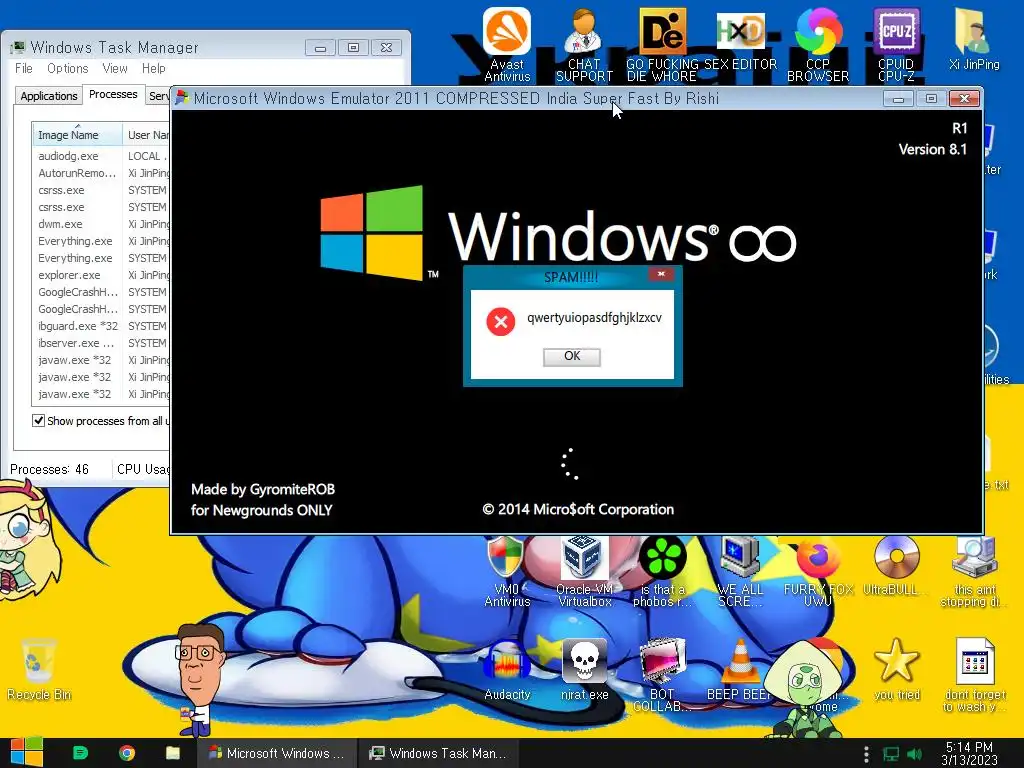Viewport: 1024px width, 768px height.
Task: Open the 'this aint stopping di...' icon
Action: coord(974,571)
